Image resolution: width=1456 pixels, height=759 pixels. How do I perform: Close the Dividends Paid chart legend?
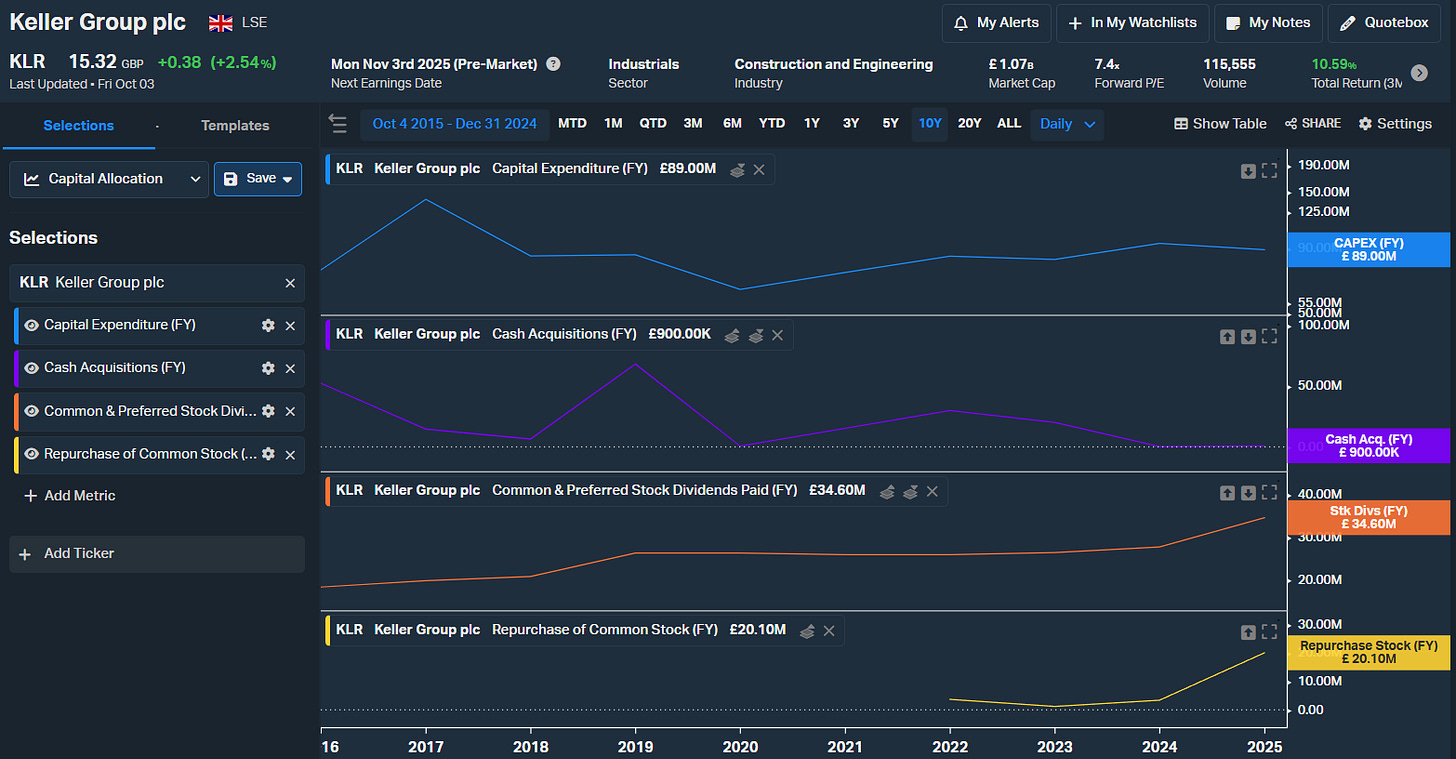(932, 491)
